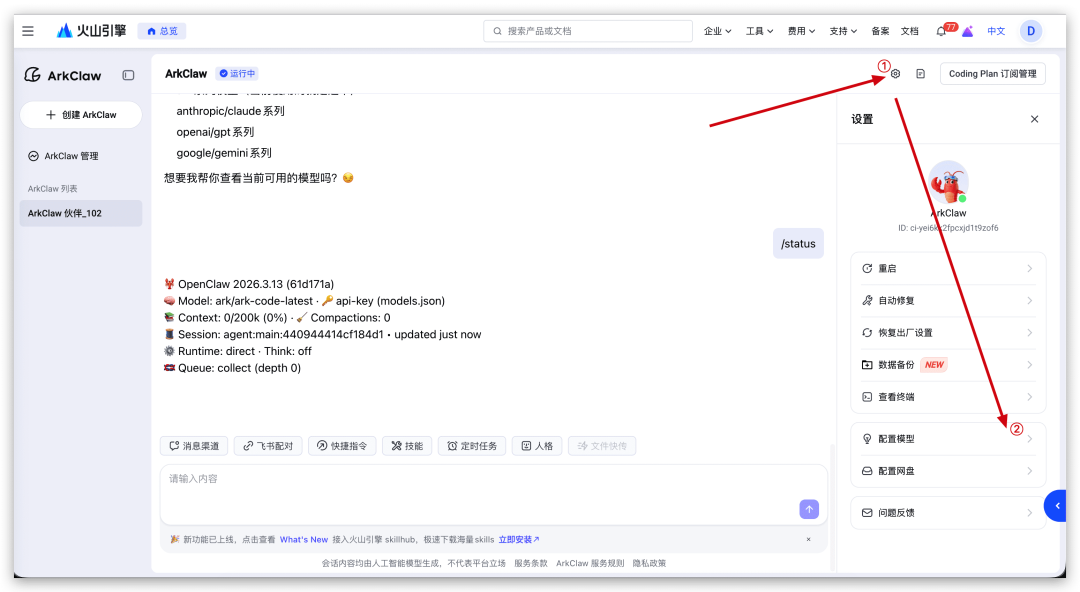Open 配置模型 in the settings panel
This screenshot has height=592, width=1080.
(x=947, y=439)
